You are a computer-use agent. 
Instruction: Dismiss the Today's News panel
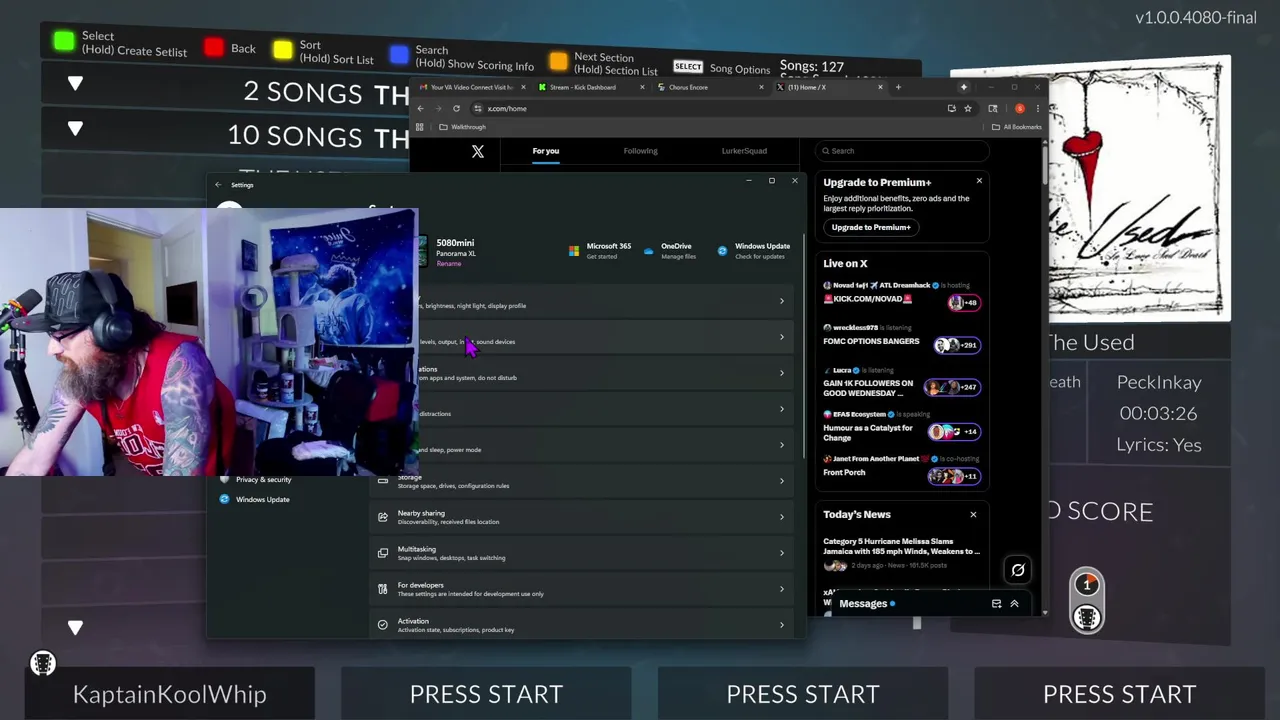click(973, 515)
